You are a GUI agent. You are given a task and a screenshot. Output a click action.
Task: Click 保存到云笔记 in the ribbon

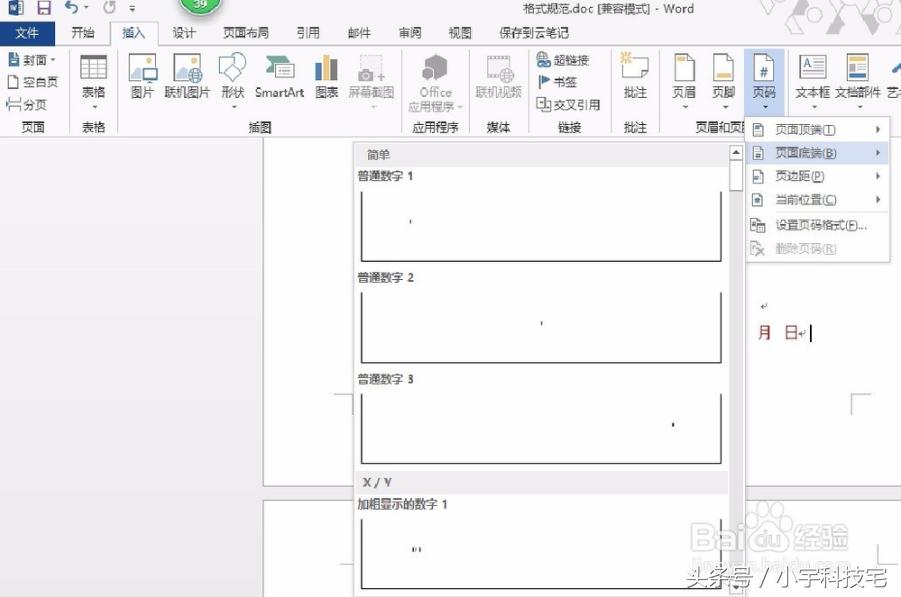[532, 32]
